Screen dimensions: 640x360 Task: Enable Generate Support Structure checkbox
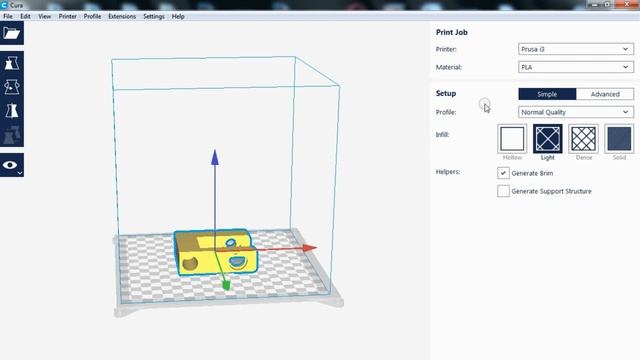503,191
